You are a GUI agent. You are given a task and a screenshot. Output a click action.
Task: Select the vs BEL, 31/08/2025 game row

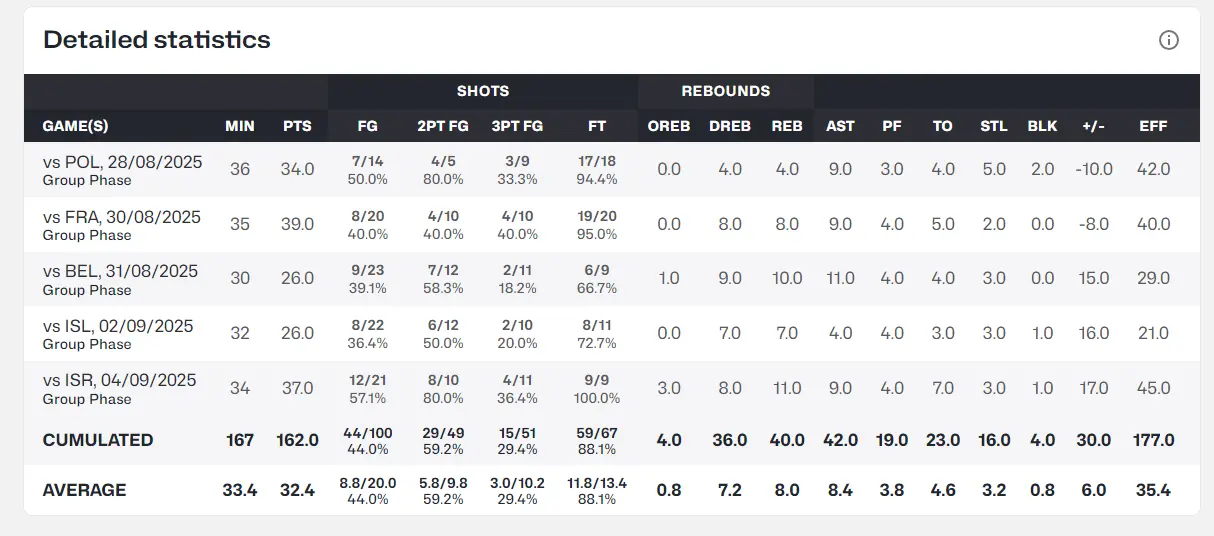[120, 272]
